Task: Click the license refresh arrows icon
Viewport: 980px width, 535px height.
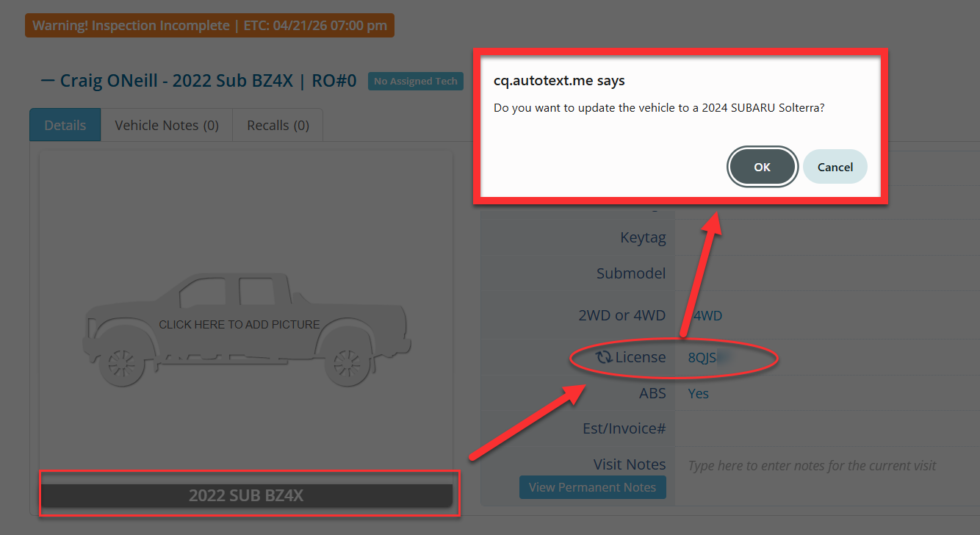Action: coord(603,357)
